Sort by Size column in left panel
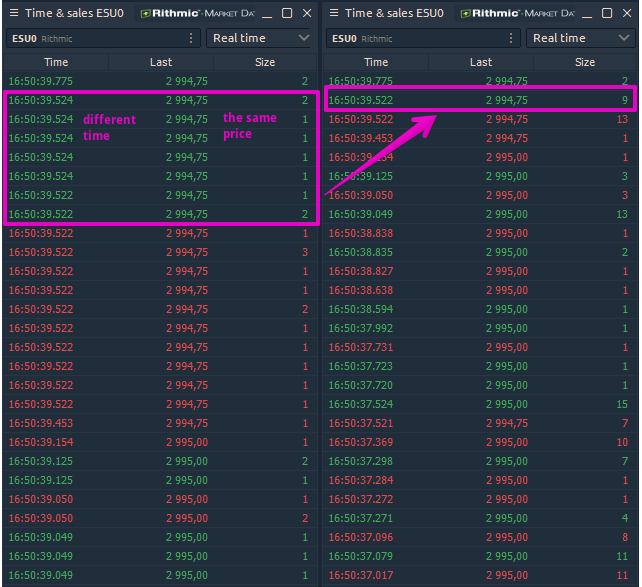This screenshot has height=587, width=642. 265,62
